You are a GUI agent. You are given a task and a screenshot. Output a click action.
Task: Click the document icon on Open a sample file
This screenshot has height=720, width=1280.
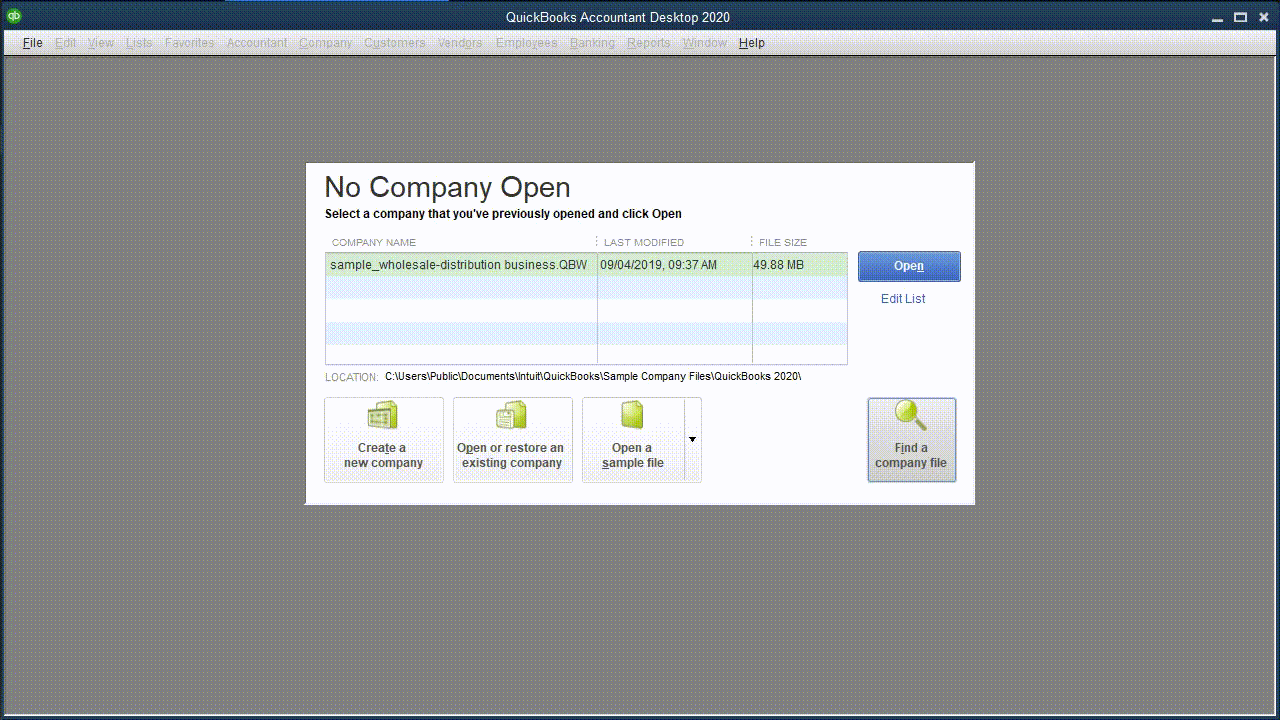click(x=633, y=415)
